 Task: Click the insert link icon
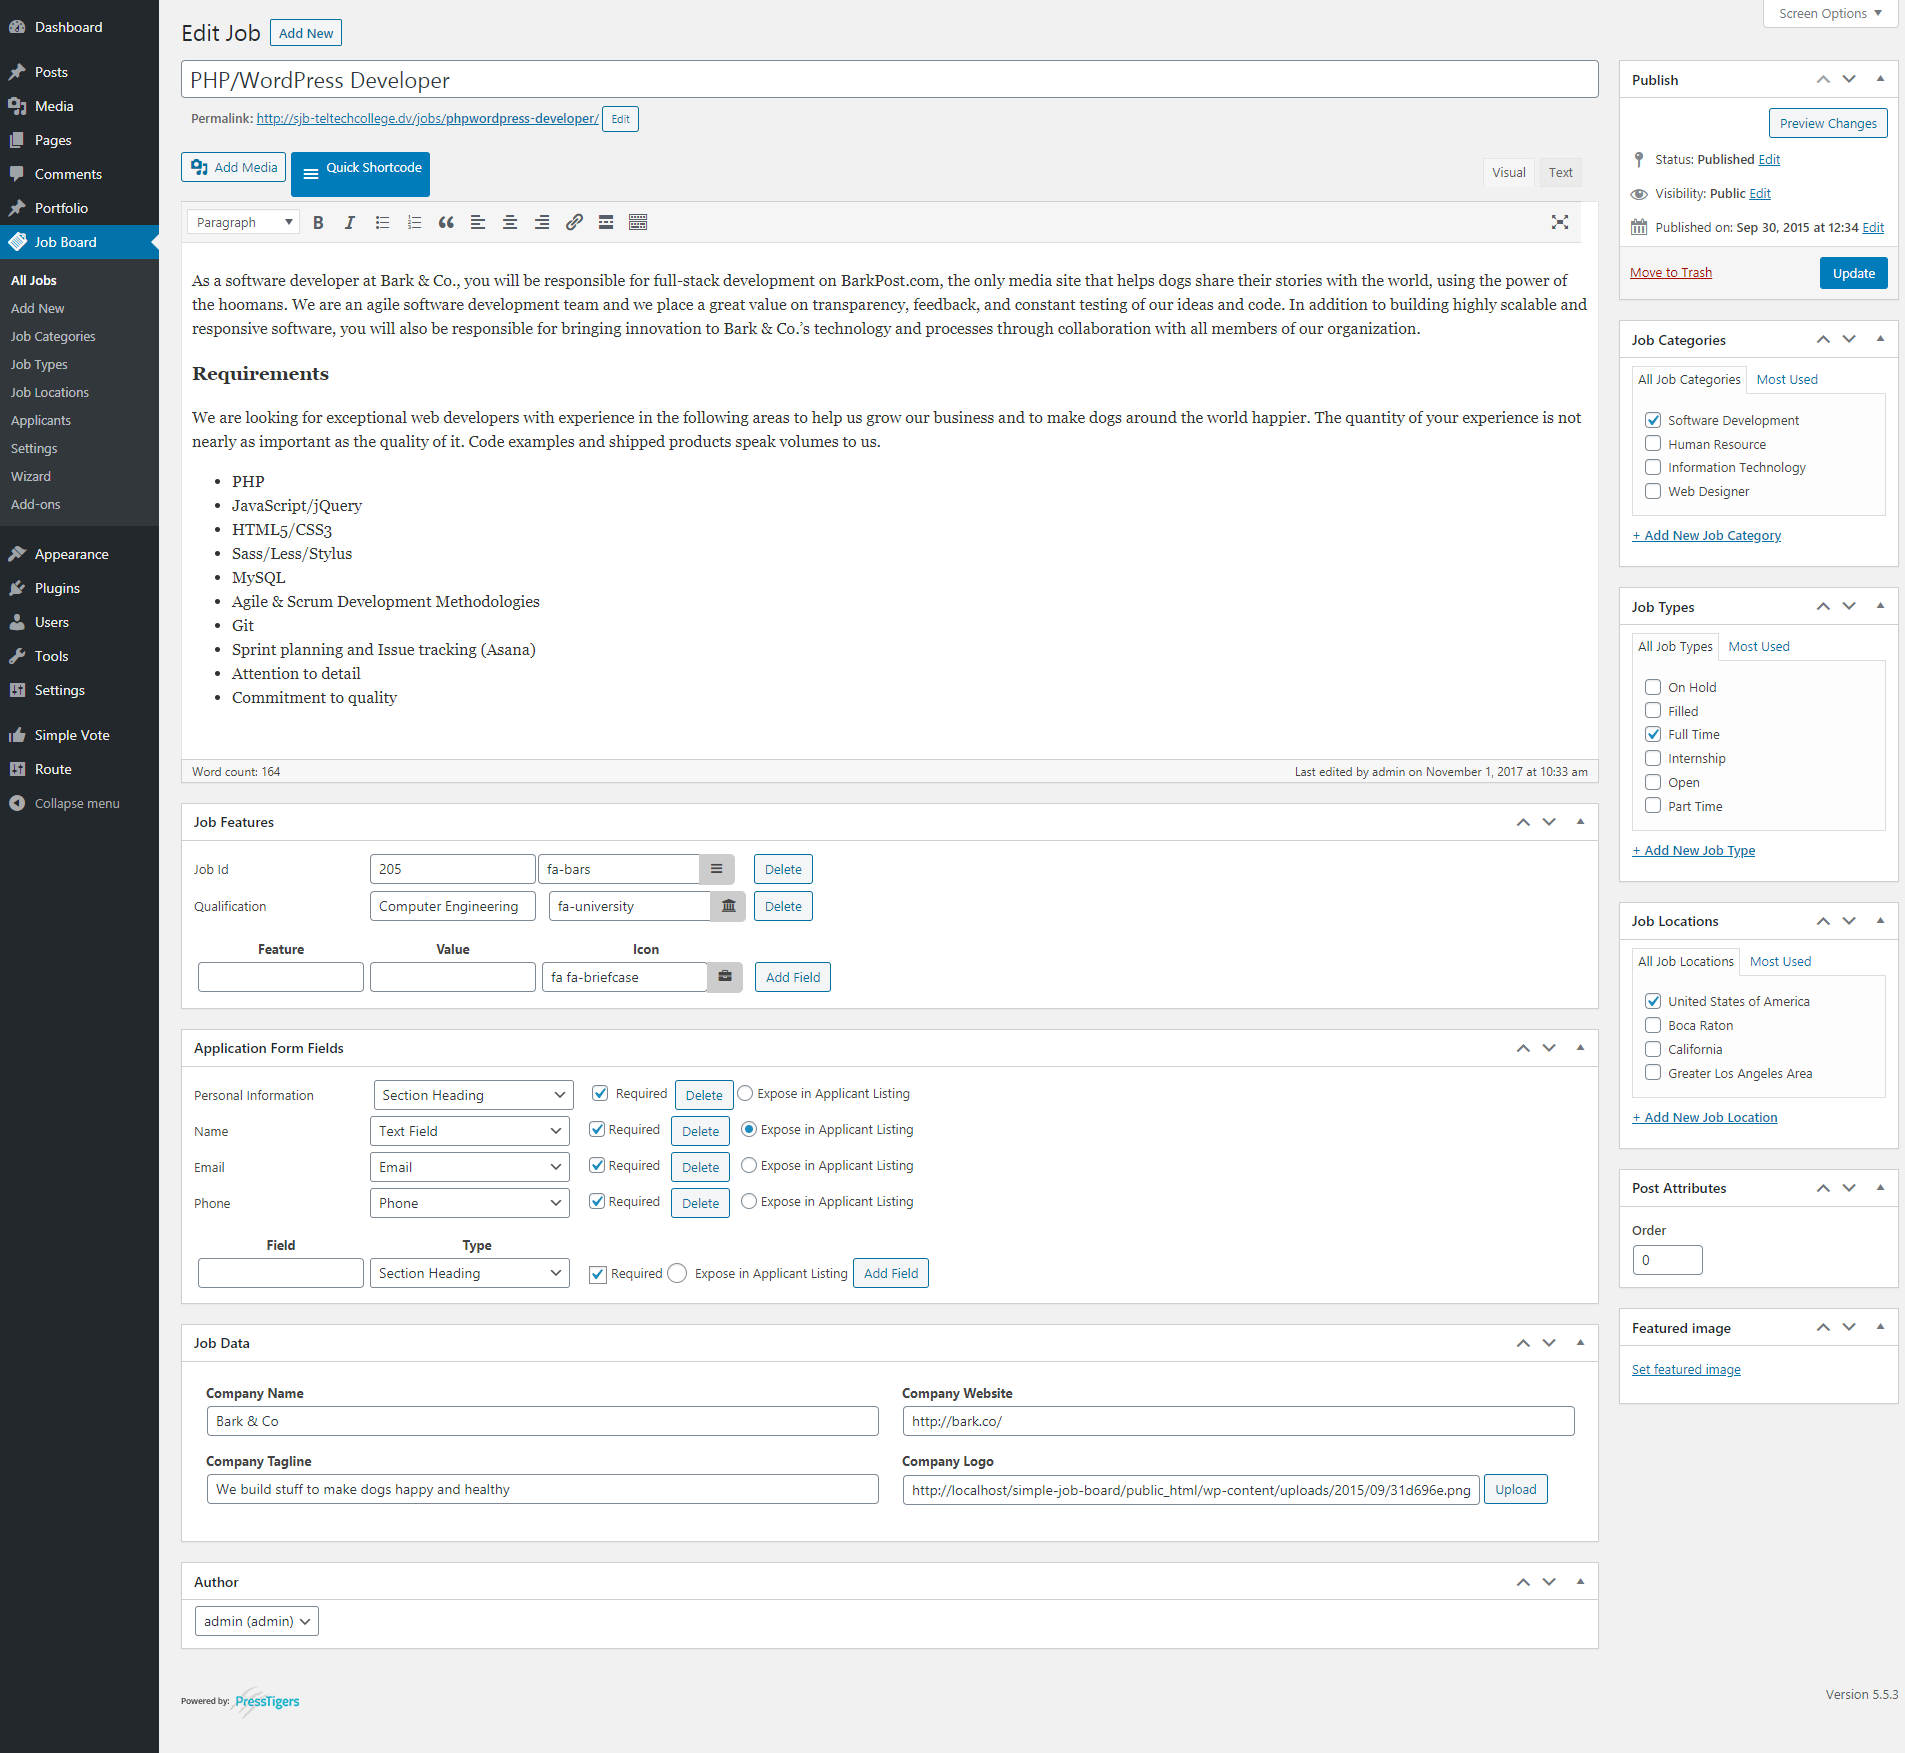[574, 222]
